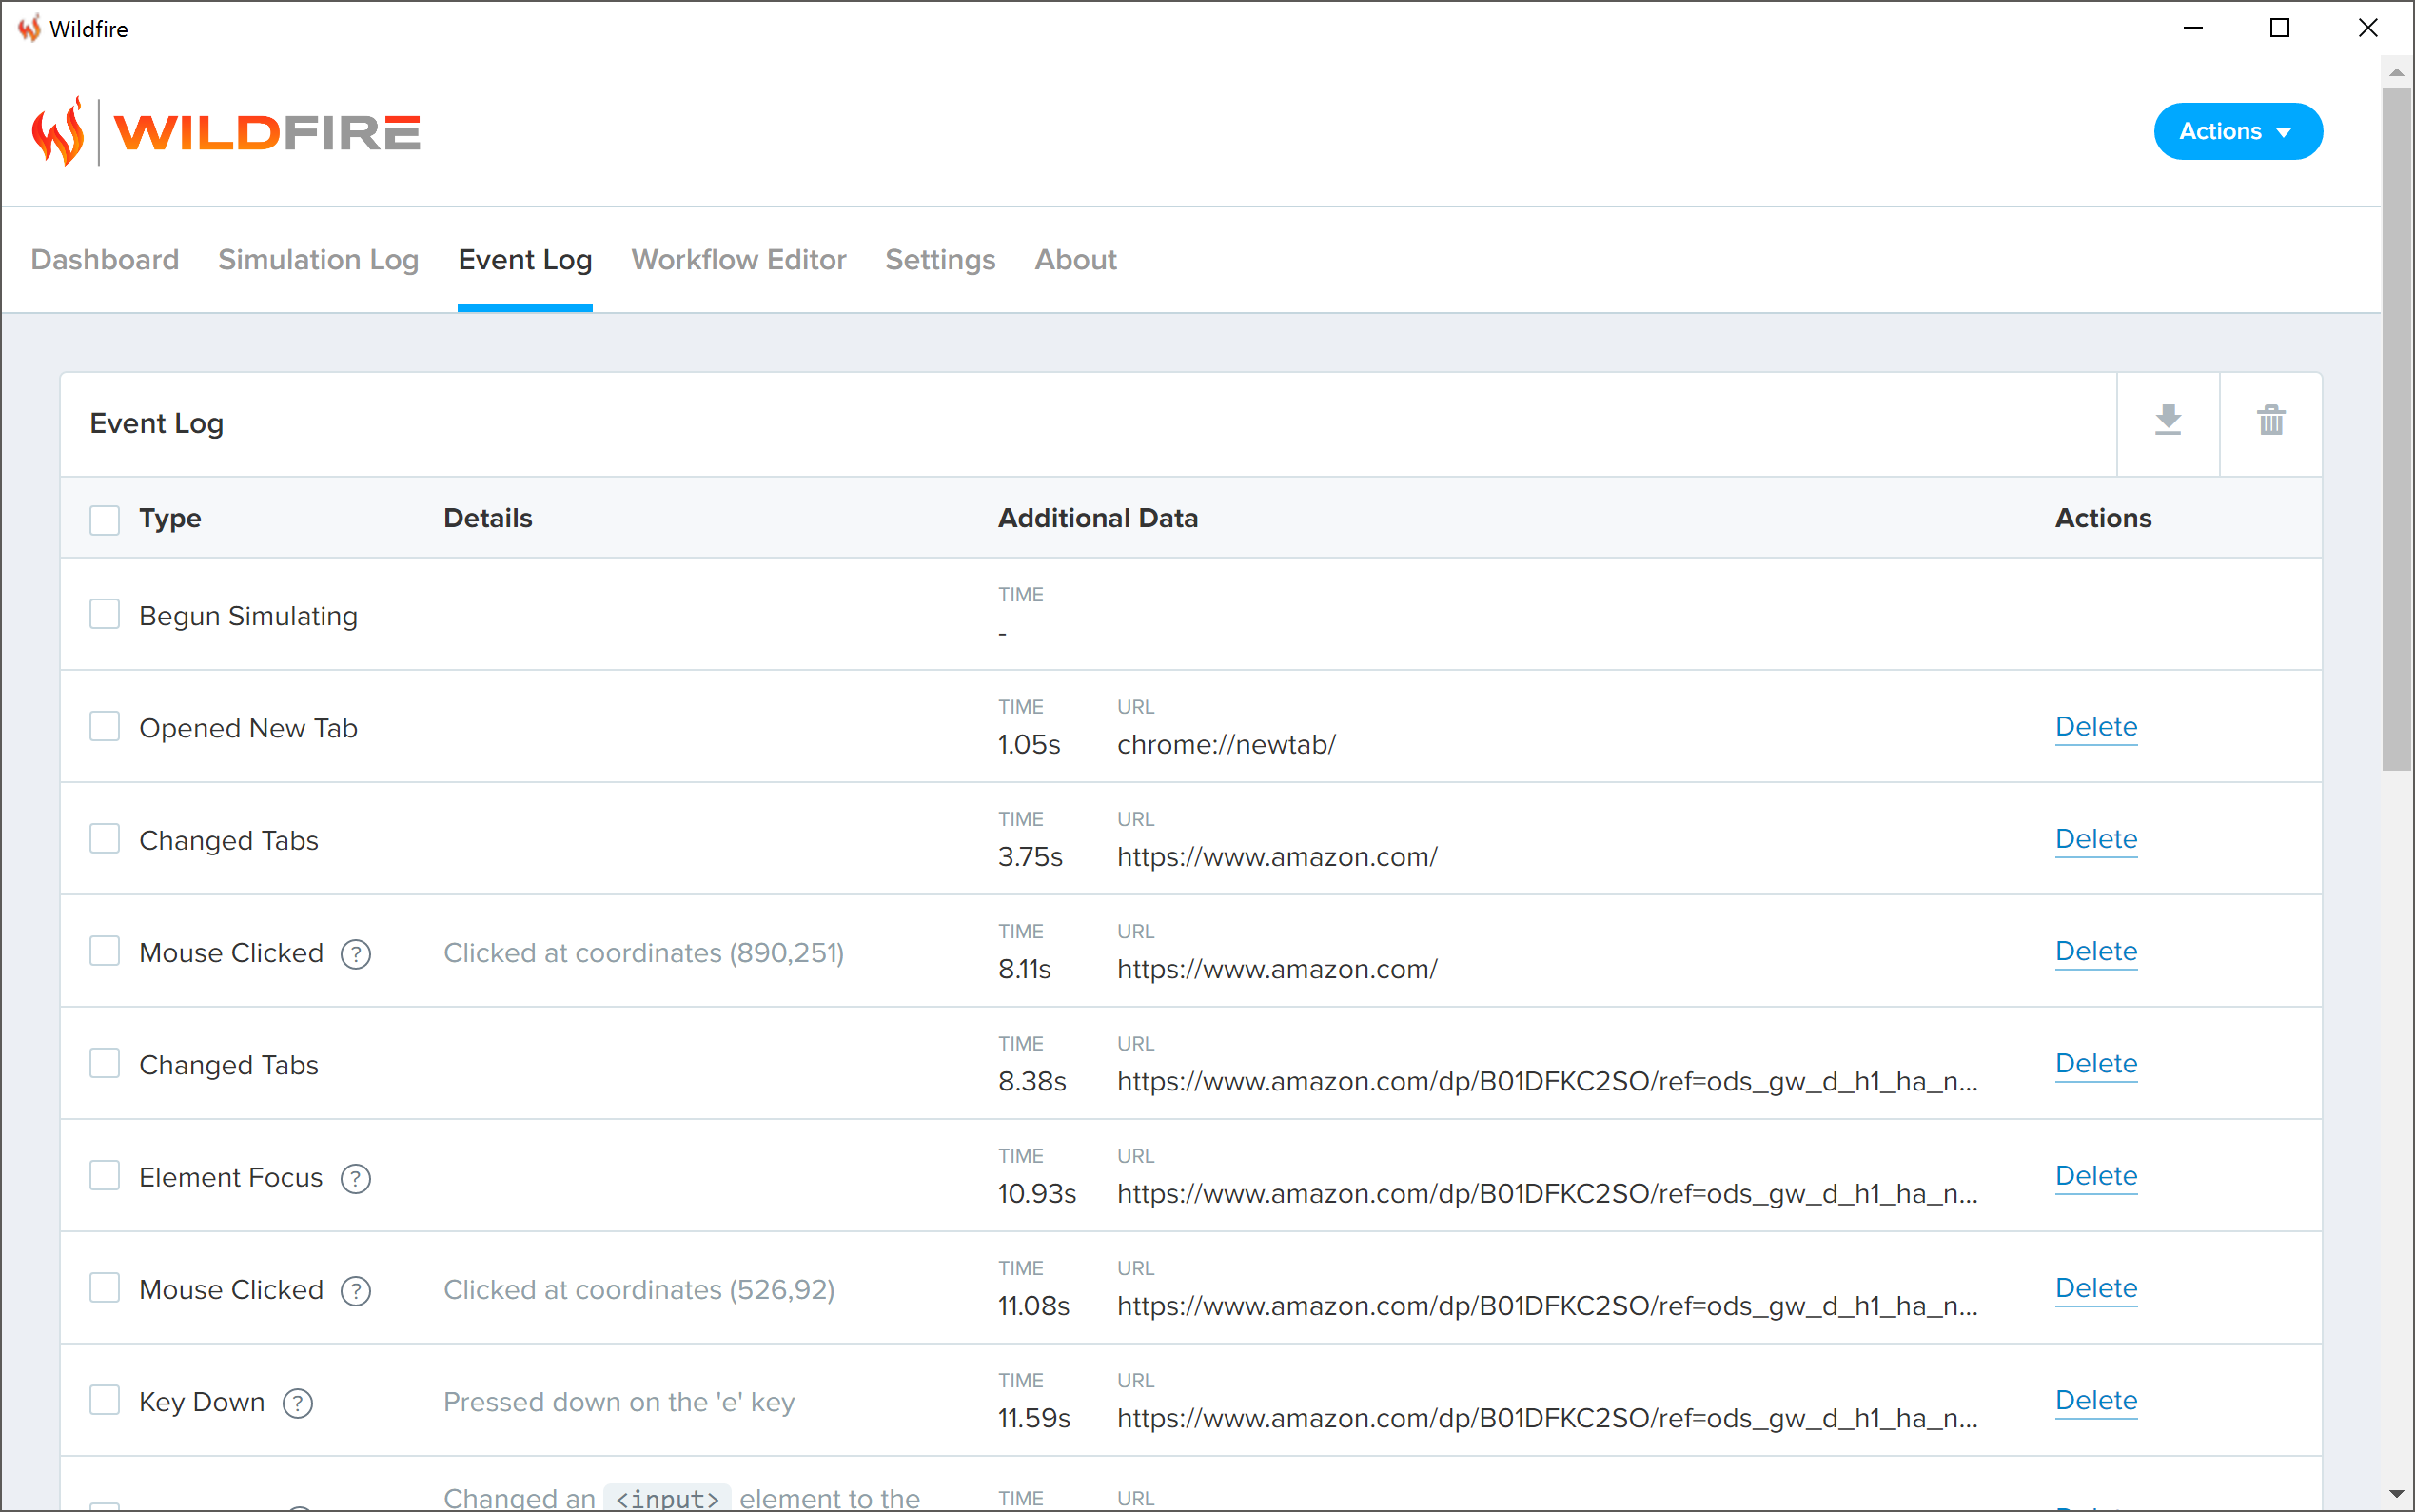The height and width of the screenshot is (1512, 2415).
Task: Delete the Element Focus event
Action: click(x=2095, y=1176)
